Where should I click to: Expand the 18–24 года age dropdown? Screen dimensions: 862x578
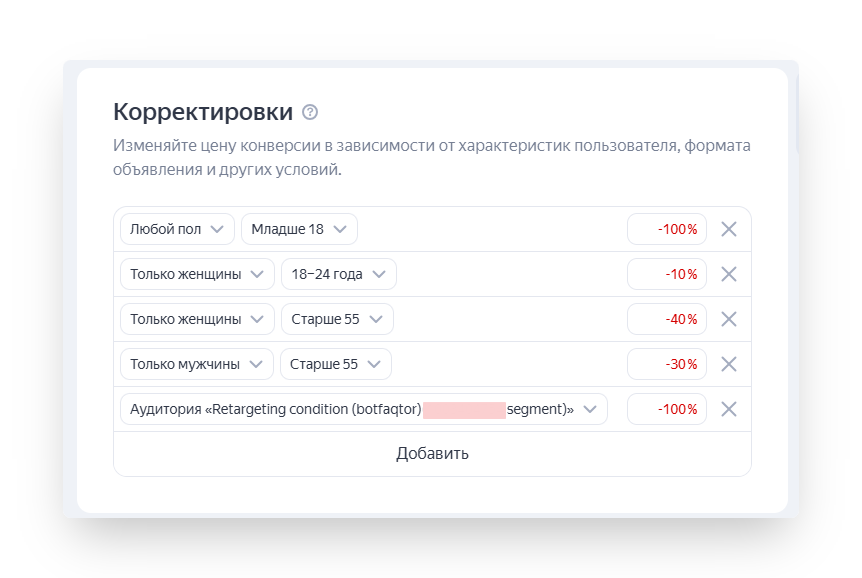(338, 274)
